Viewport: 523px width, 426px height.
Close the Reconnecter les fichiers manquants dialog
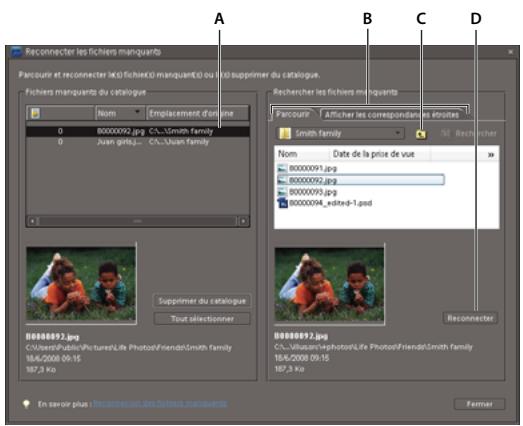(x=510, y=52)
